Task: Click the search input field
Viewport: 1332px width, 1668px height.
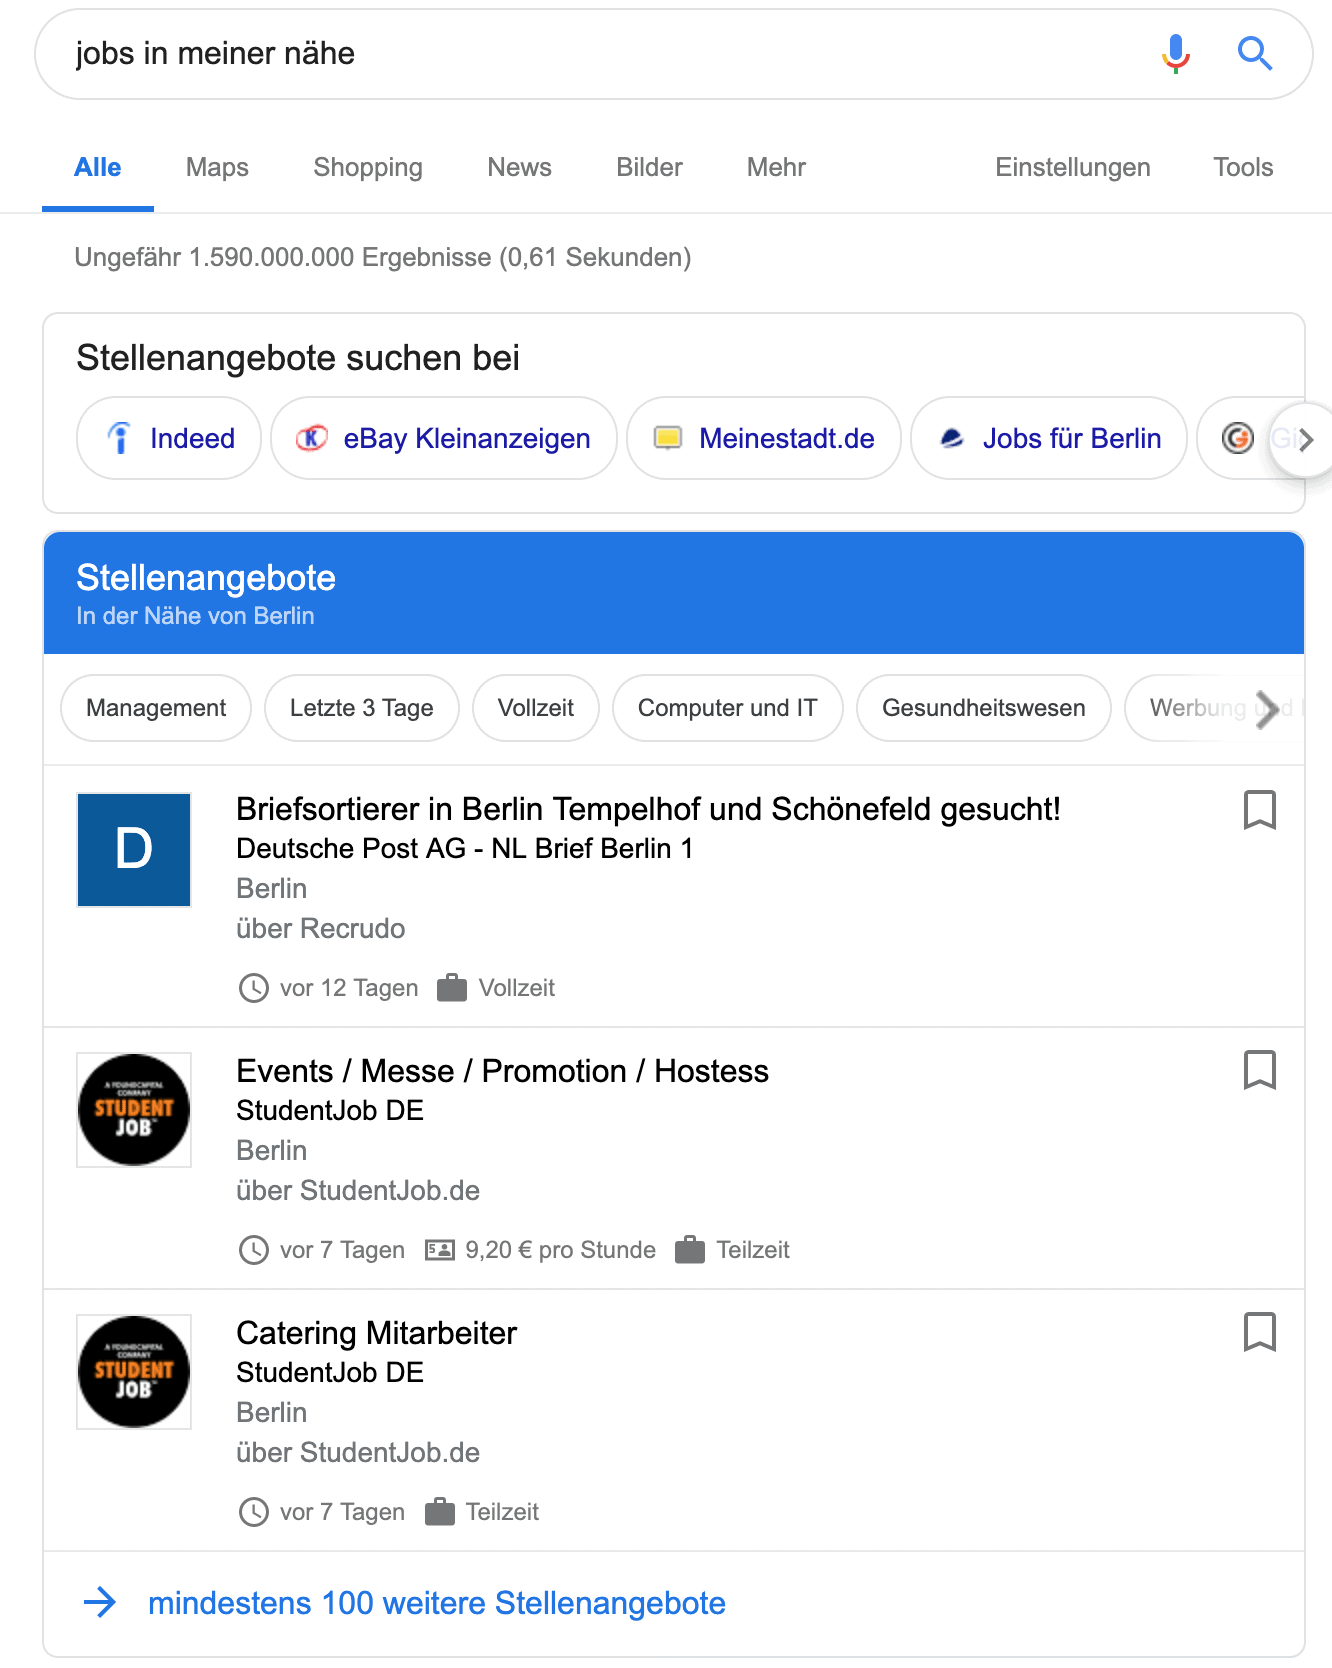Action: point(600,53)
